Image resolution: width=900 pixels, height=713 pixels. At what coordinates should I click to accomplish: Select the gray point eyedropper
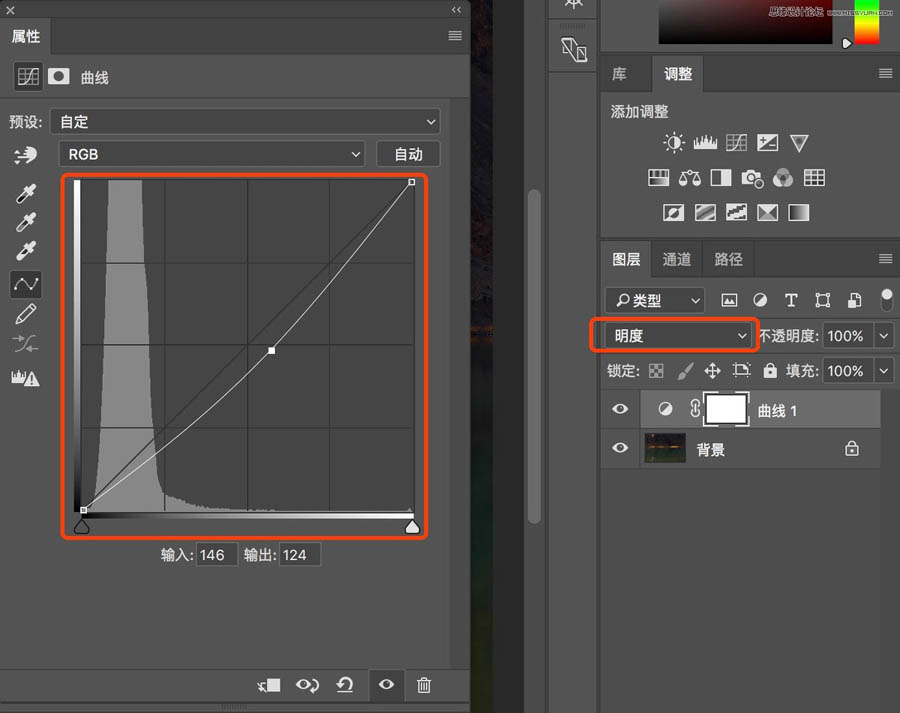(x=26, y=222)
